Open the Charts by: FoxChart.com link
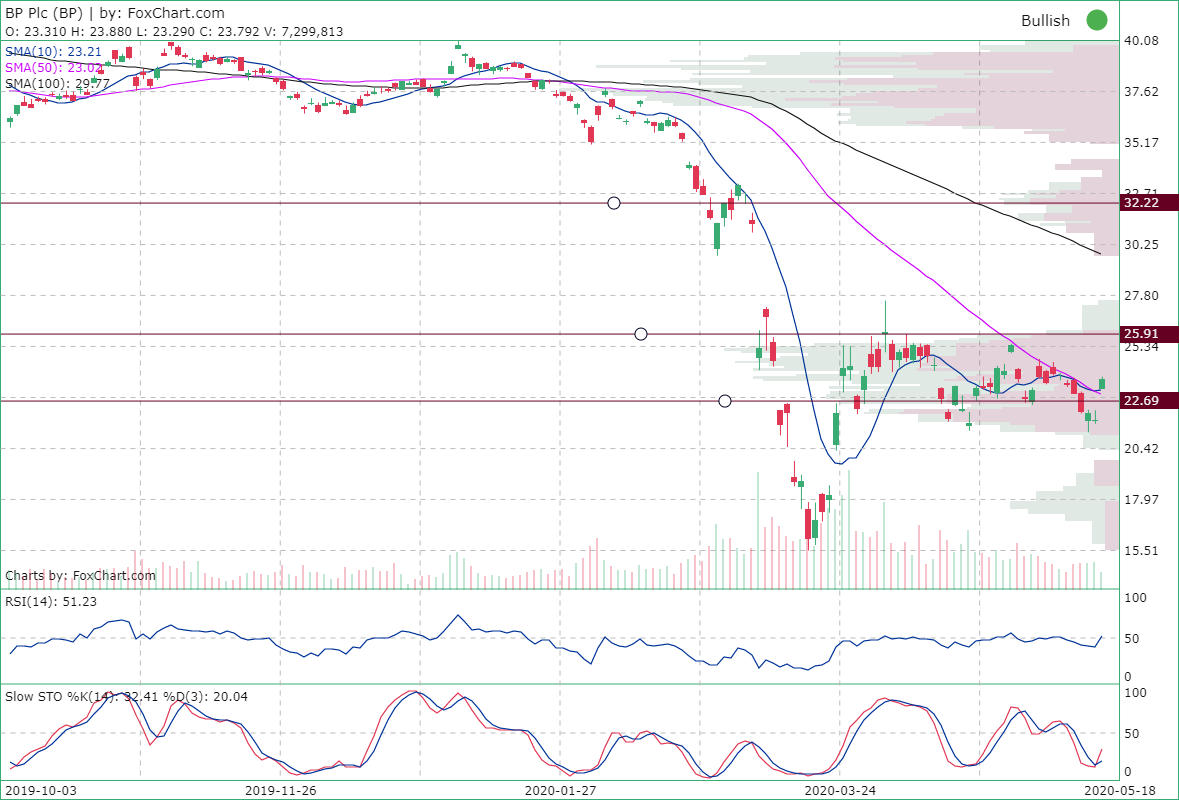The width and height of the screenshot is (1179, 800). point(80,576)
